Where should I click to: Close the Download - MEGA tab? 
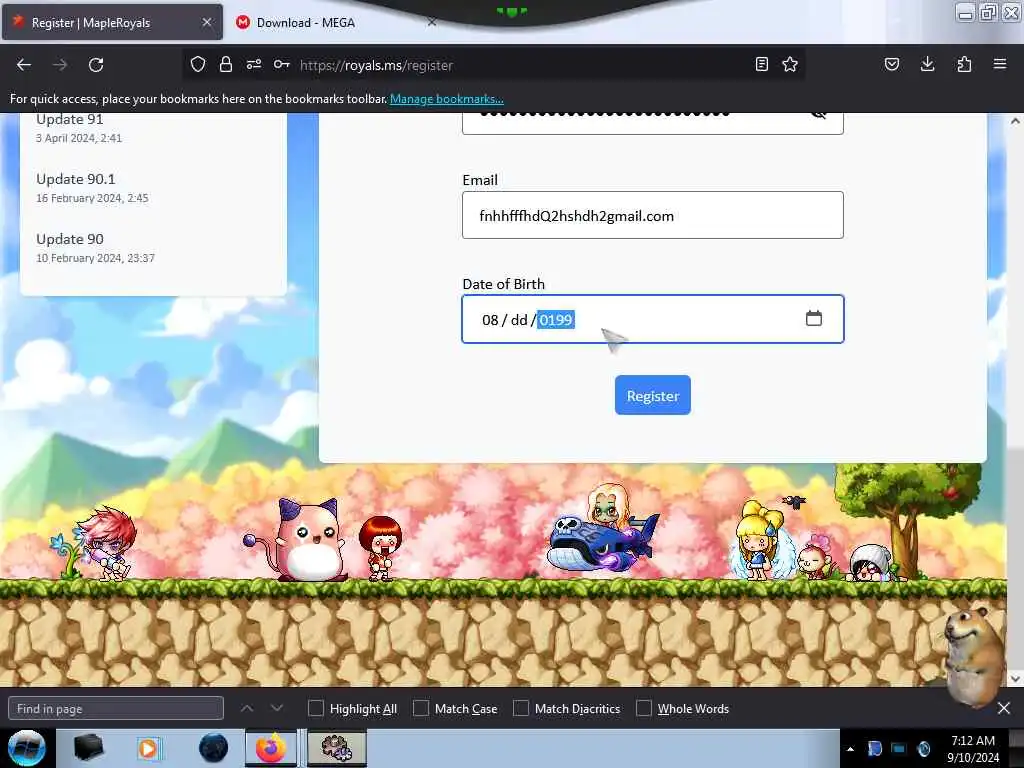coord(432,22)
